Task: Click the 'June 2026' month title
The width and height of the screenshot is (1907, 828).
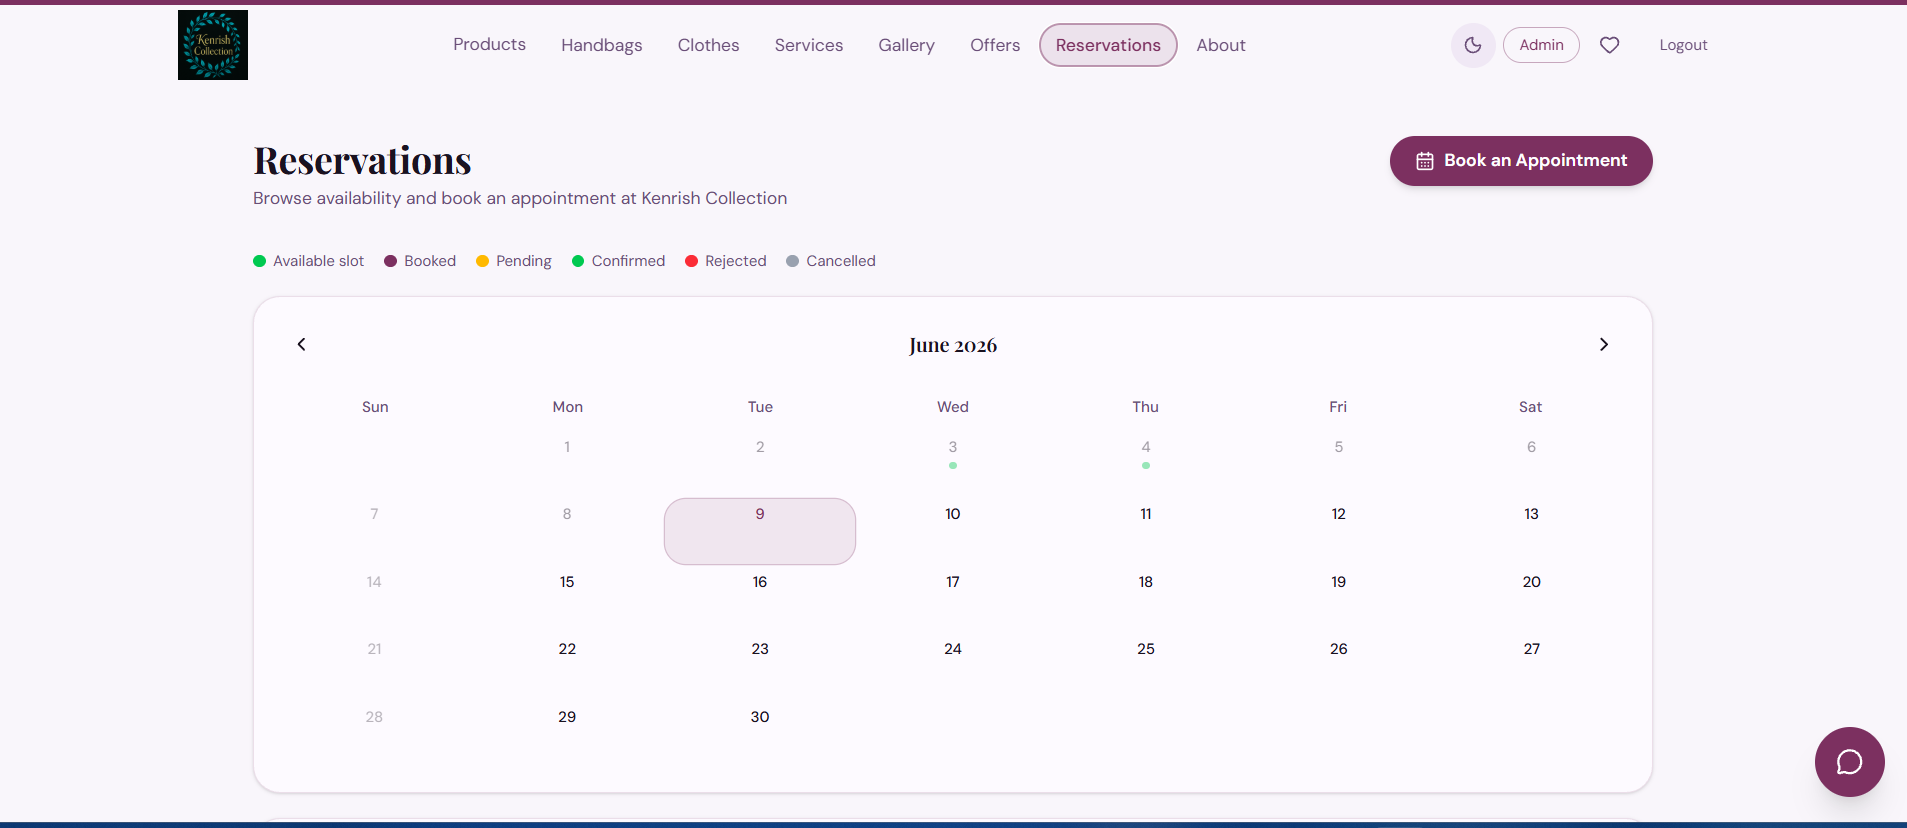Action: 953,345
